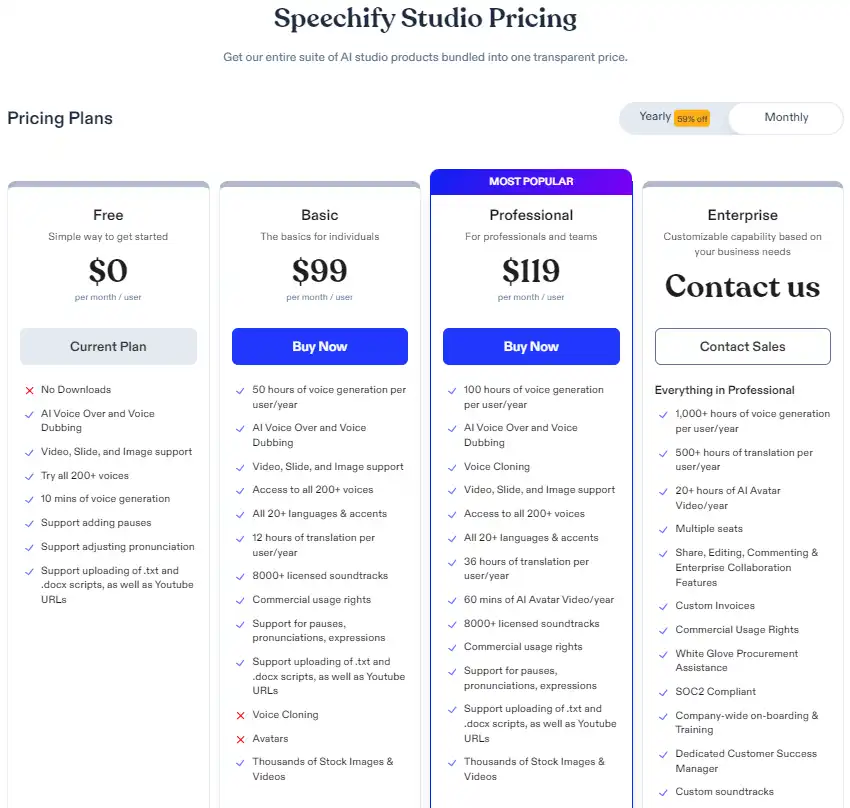
Task: Switch billing to Monthly
Action: point(786,118)
